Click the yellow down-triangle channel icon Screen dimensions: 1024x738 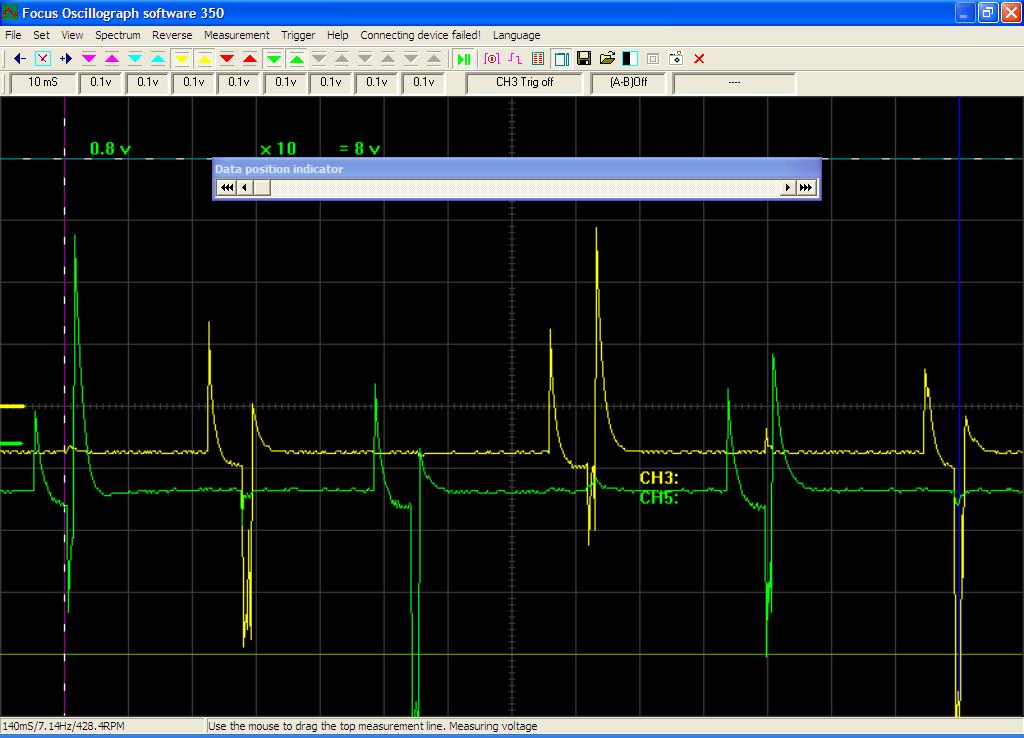[182, 59]
